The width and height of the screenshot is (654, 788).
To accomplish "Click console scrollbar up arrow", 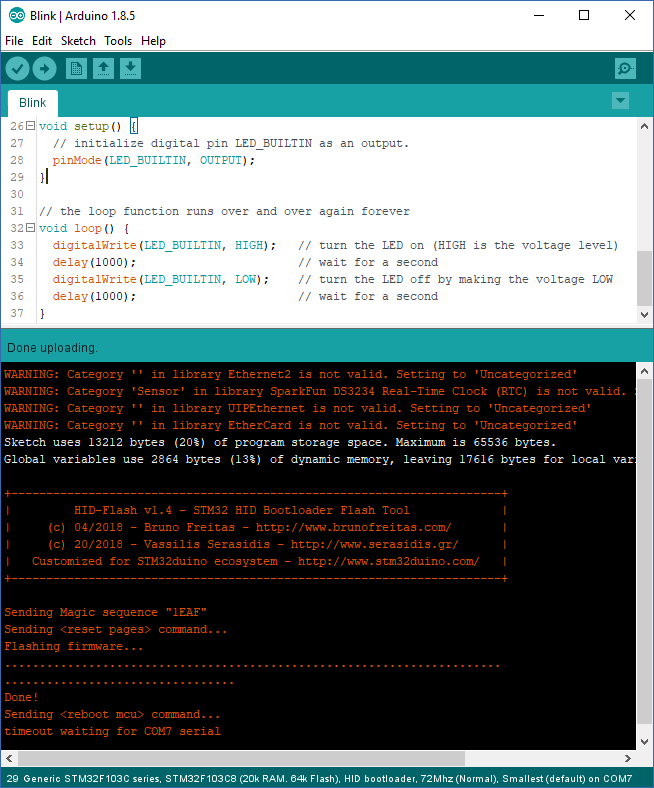I will point(644,371).
